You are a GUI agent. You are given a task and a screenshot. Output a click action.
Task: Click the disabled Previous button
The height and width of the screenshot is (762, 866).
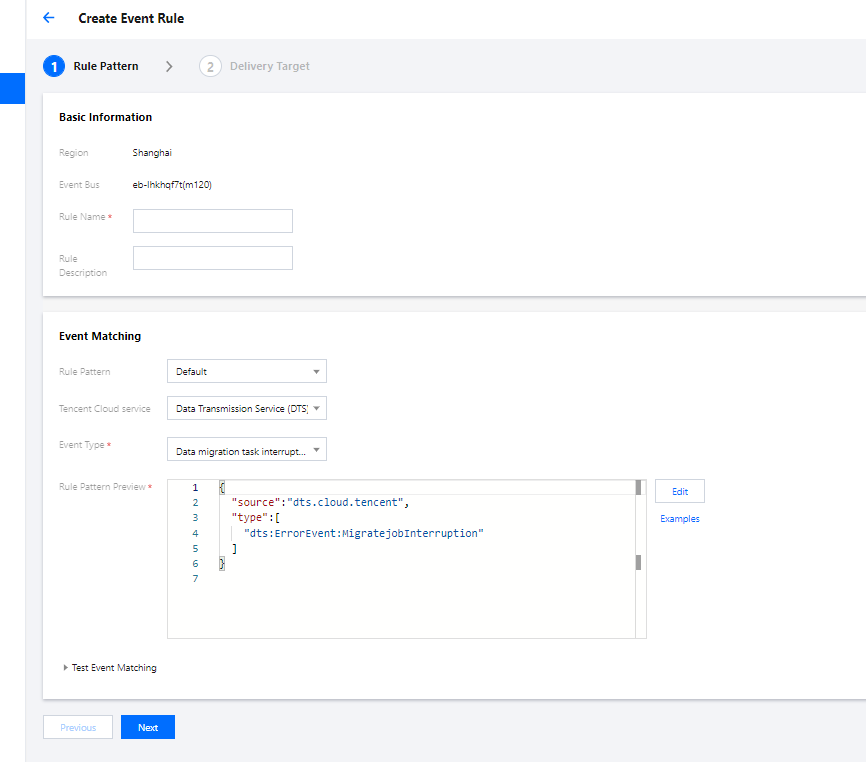click(x=78, y=728)
